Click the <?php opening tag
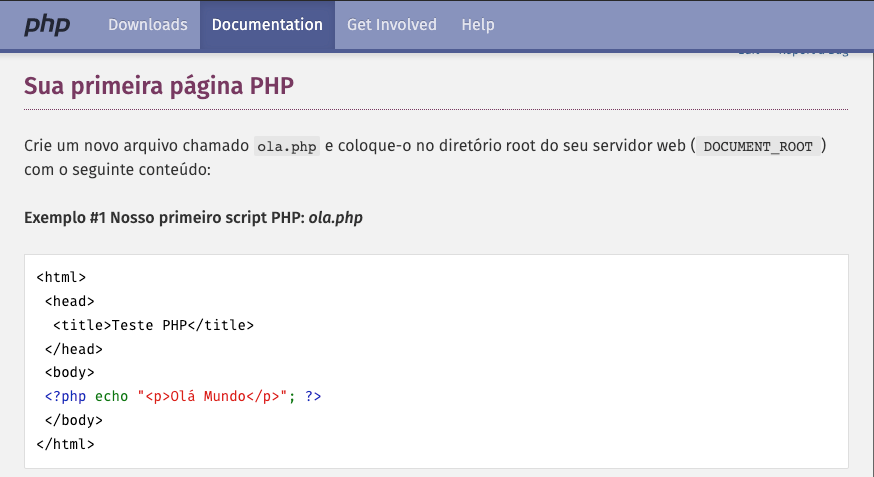The image size is (874, 477). point(65,396)
